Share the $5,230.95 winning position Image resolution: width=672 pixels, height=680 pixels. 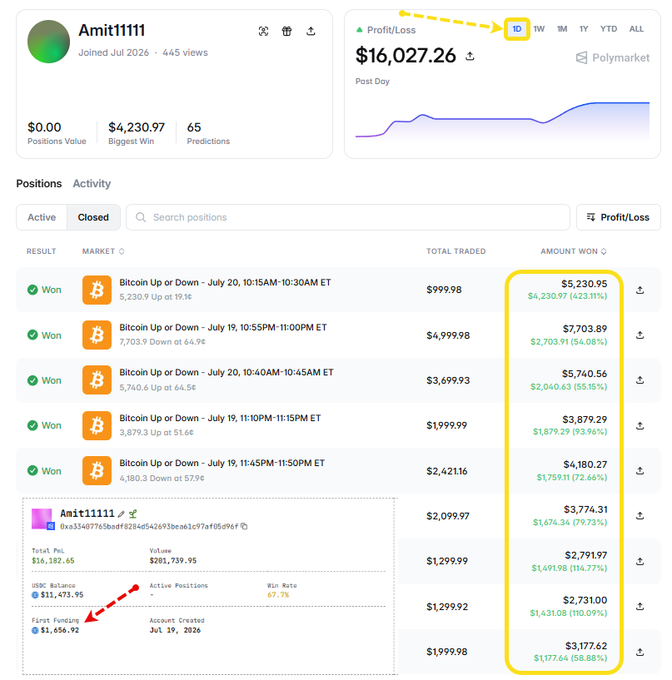[640, 290]
